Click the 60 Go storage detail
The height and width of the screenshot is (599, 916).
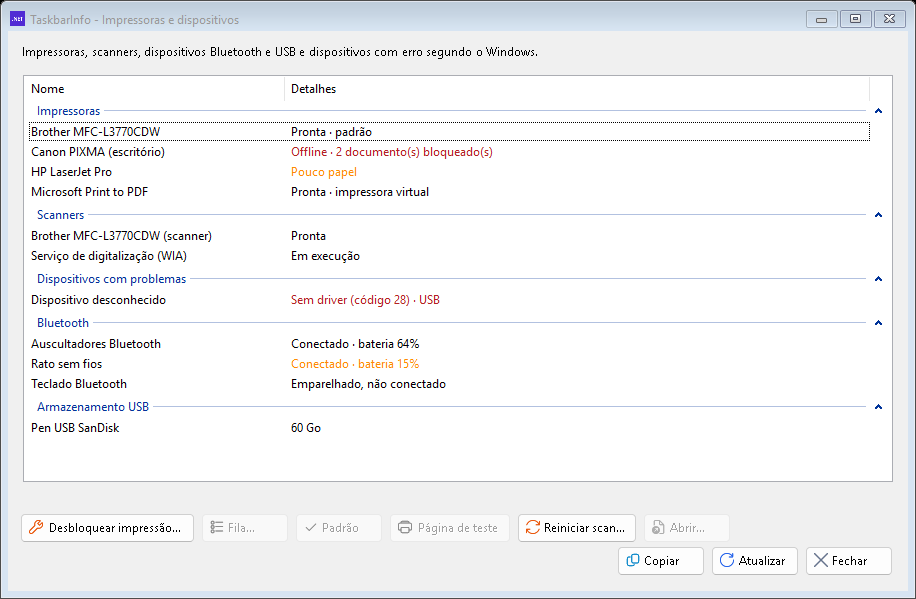click(306, 428)
